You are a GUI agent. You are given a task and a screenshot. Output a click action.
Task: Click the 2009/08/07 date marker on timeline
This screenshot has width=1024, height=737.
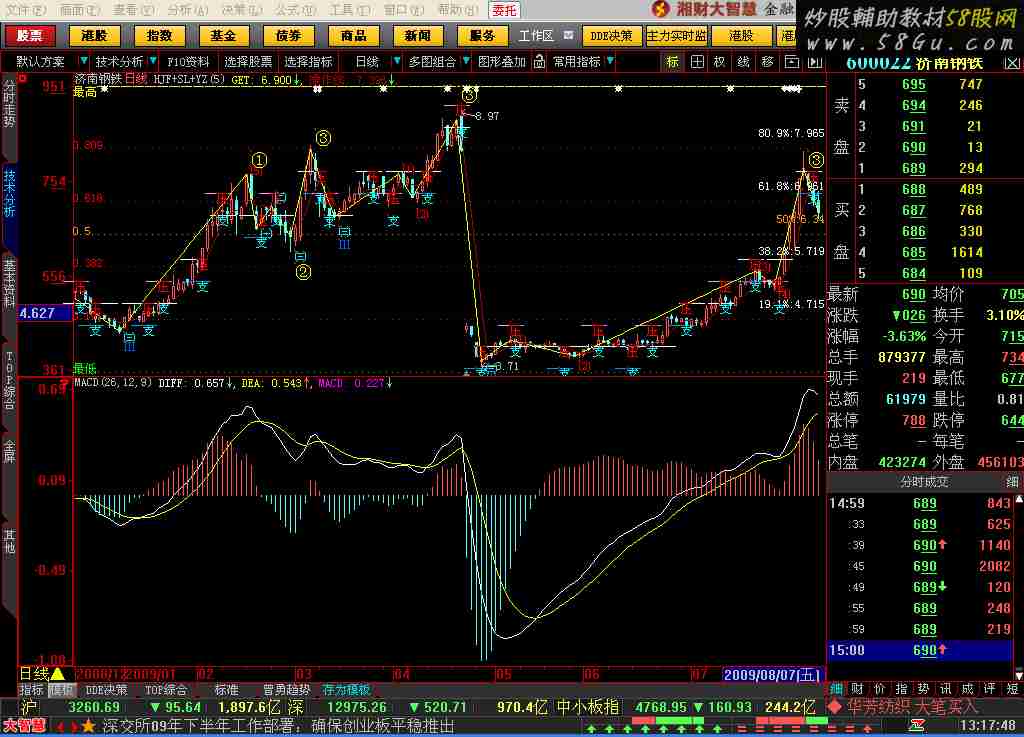coord(770,674)
